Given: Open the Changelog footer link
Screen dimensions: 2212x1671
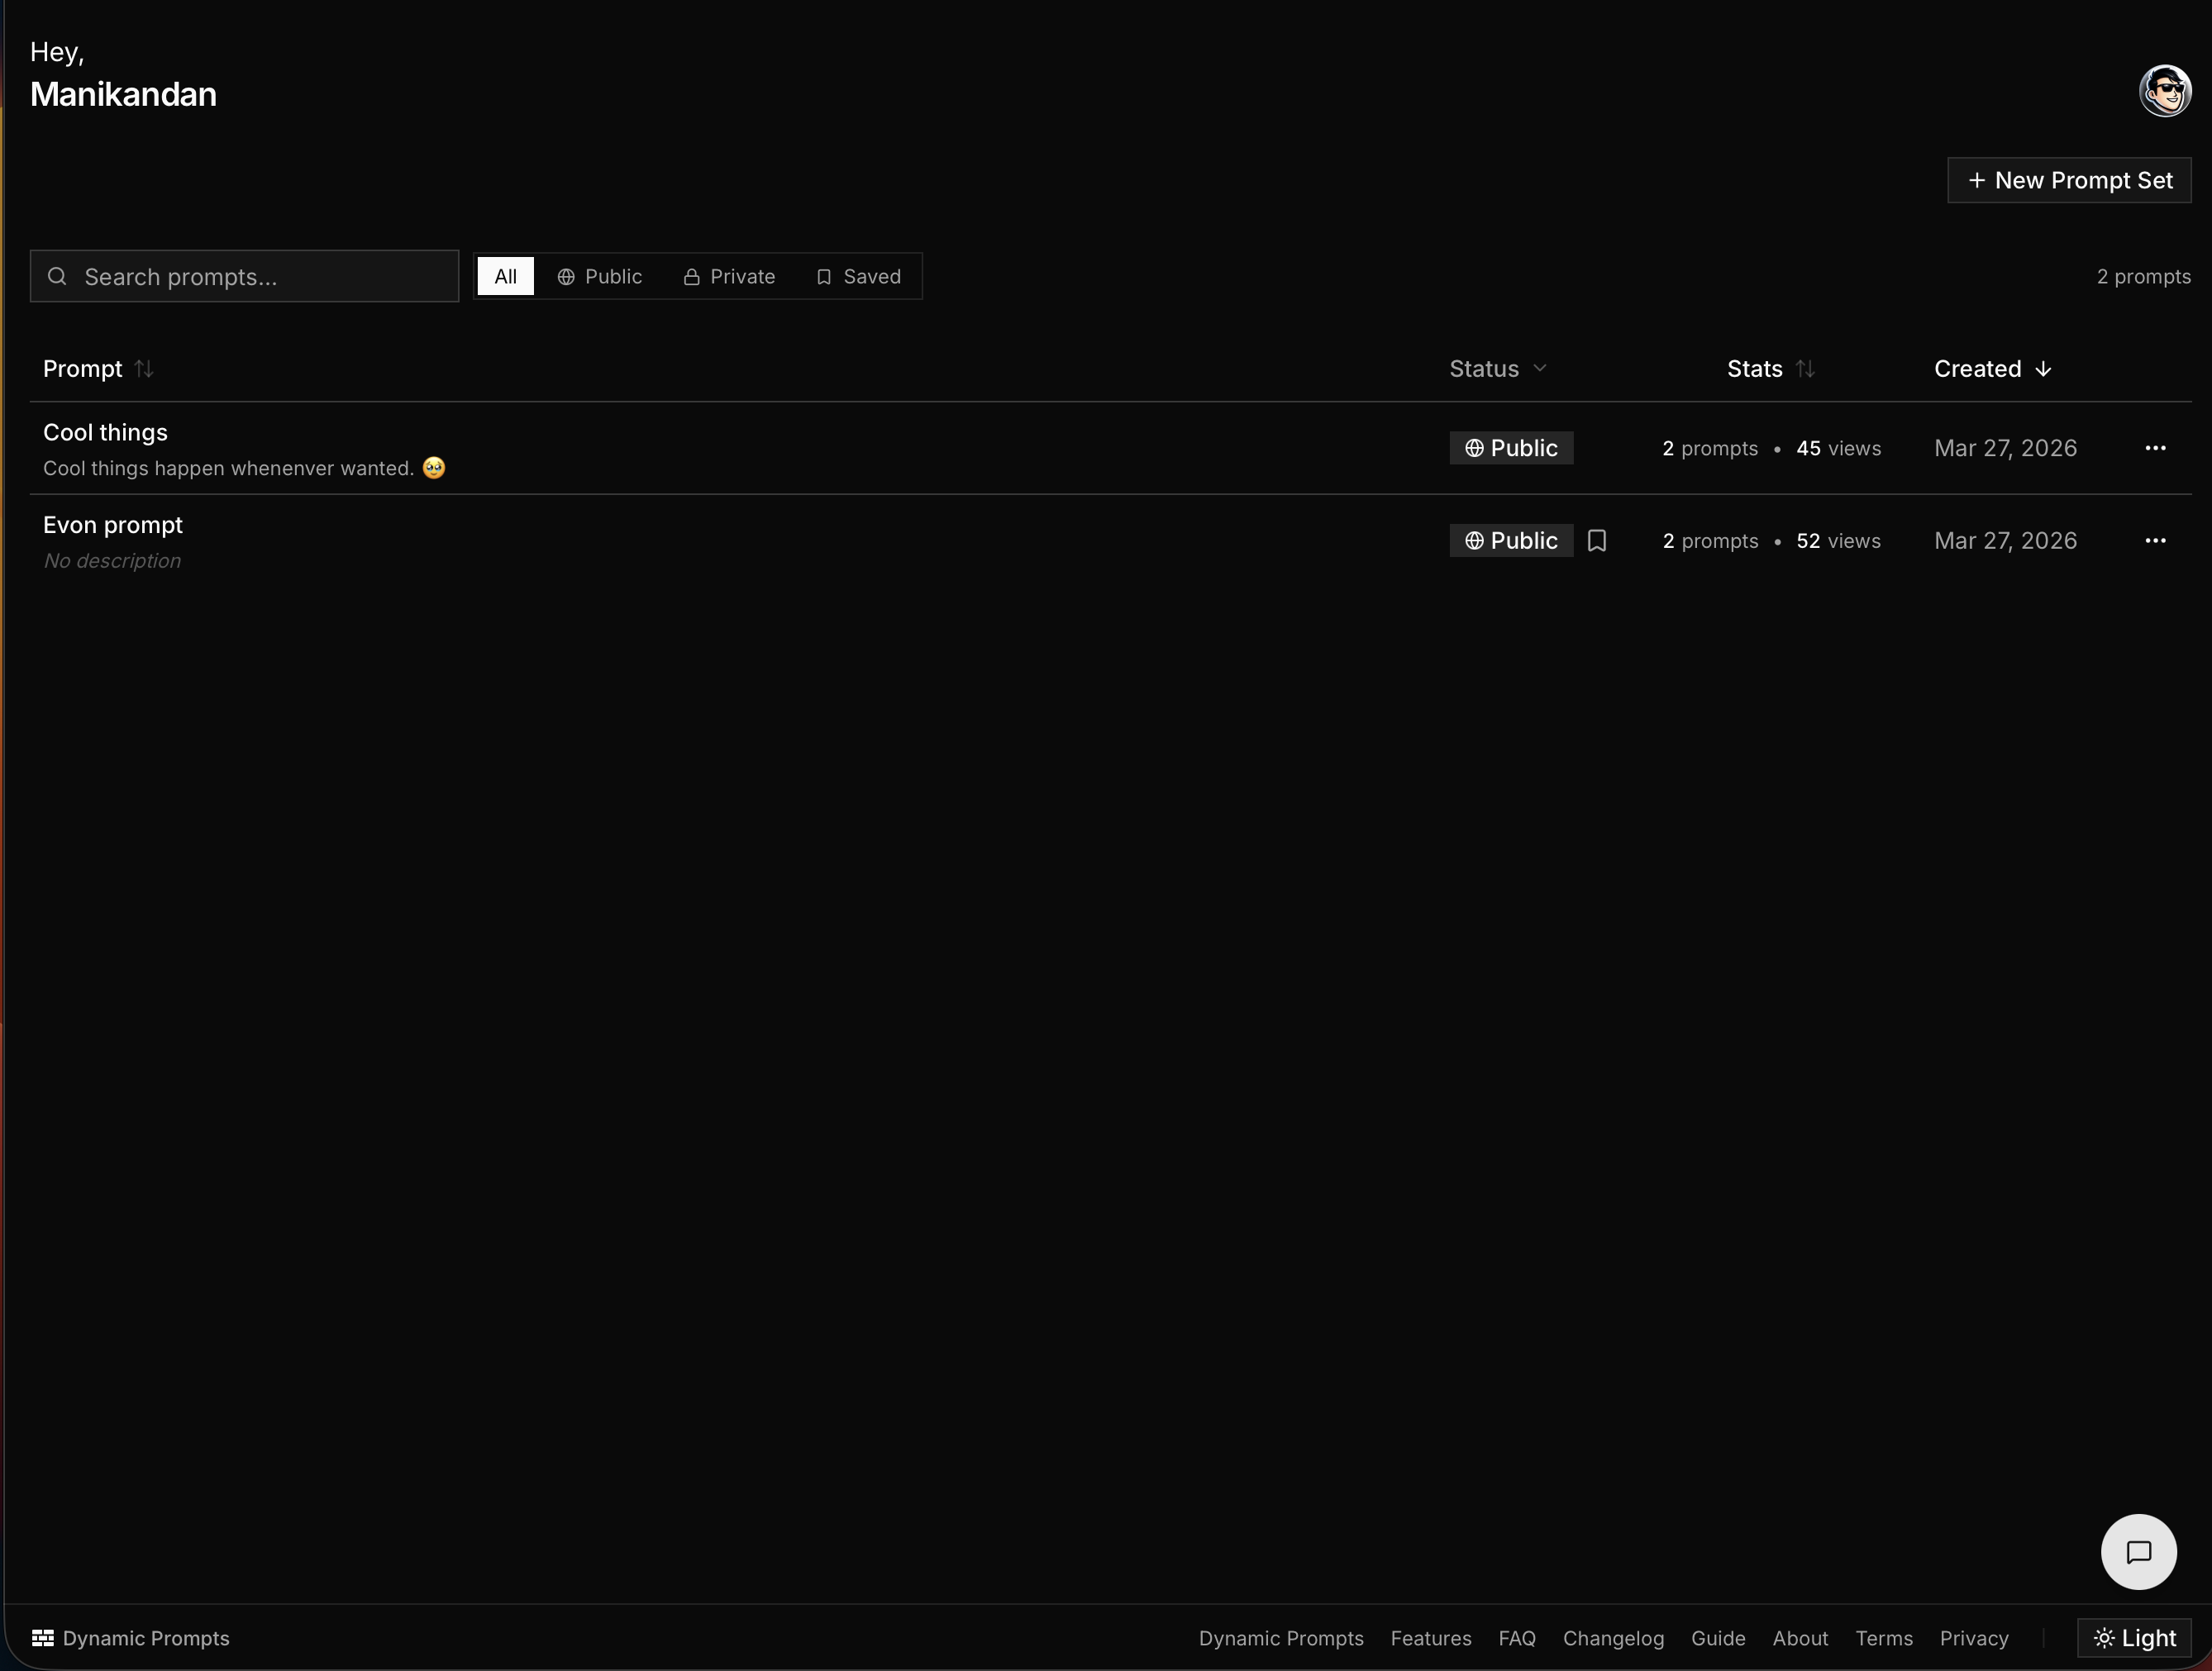Looking at the screenshot, I should (1613, 1638).
